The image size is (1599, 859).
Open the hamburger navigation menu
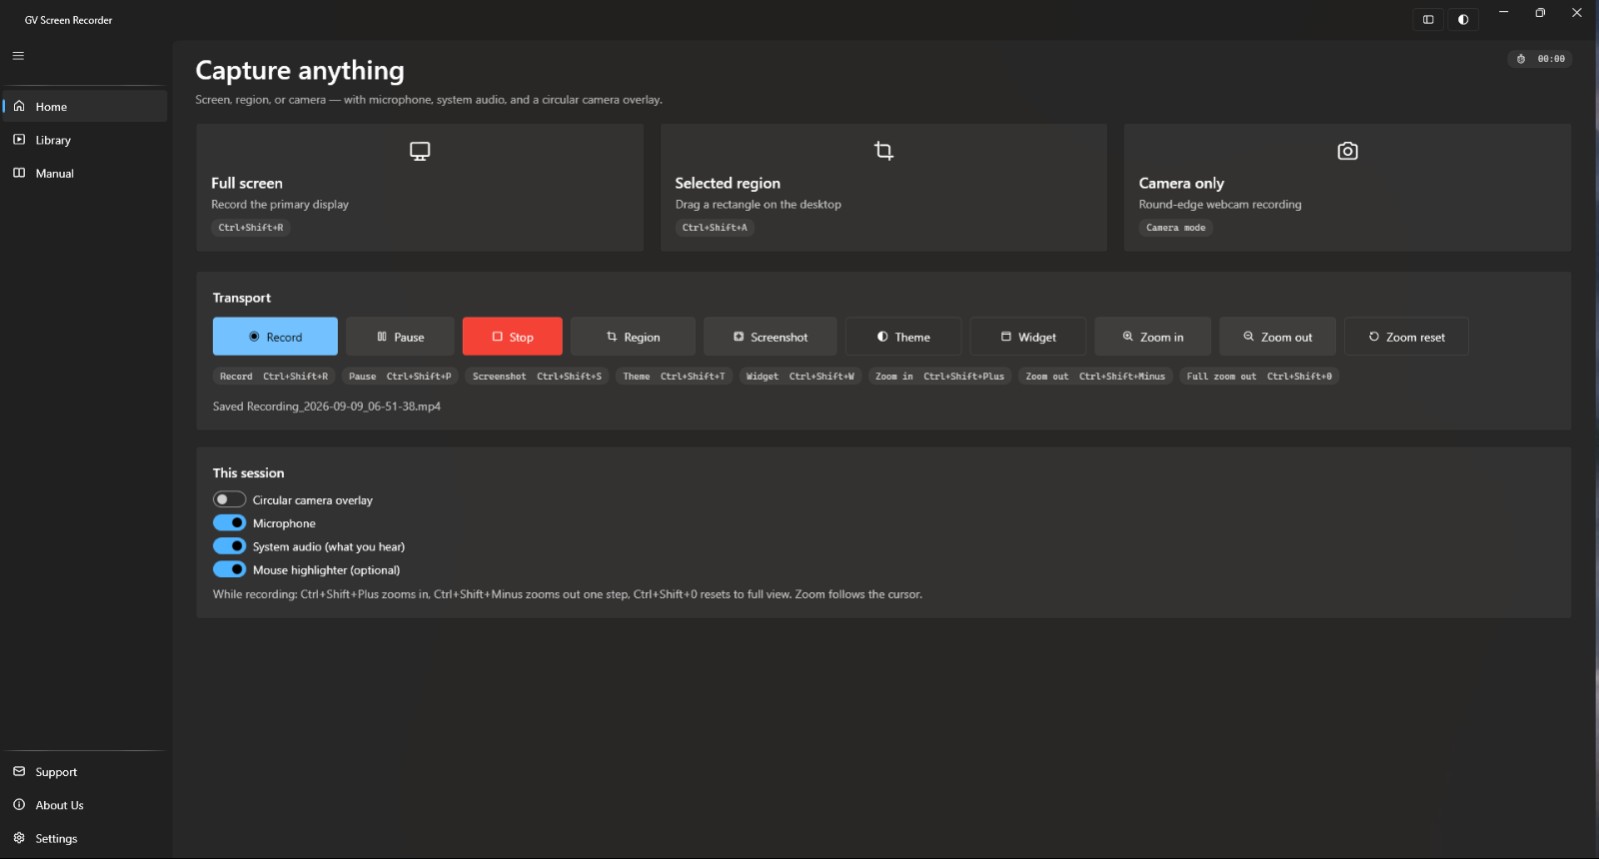18,56
